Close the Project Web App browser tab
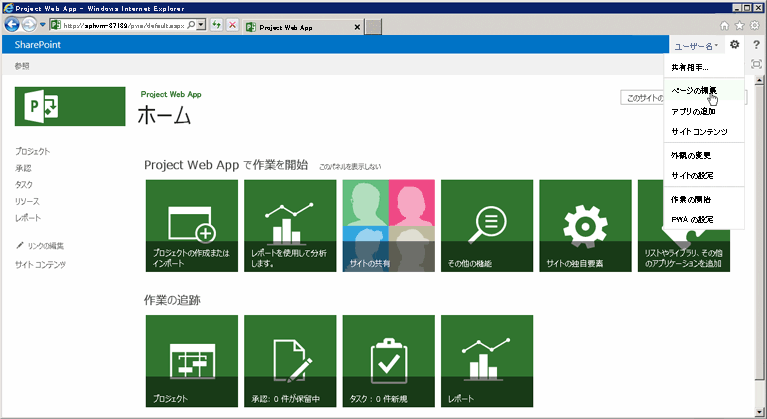 tap(357, 27)
